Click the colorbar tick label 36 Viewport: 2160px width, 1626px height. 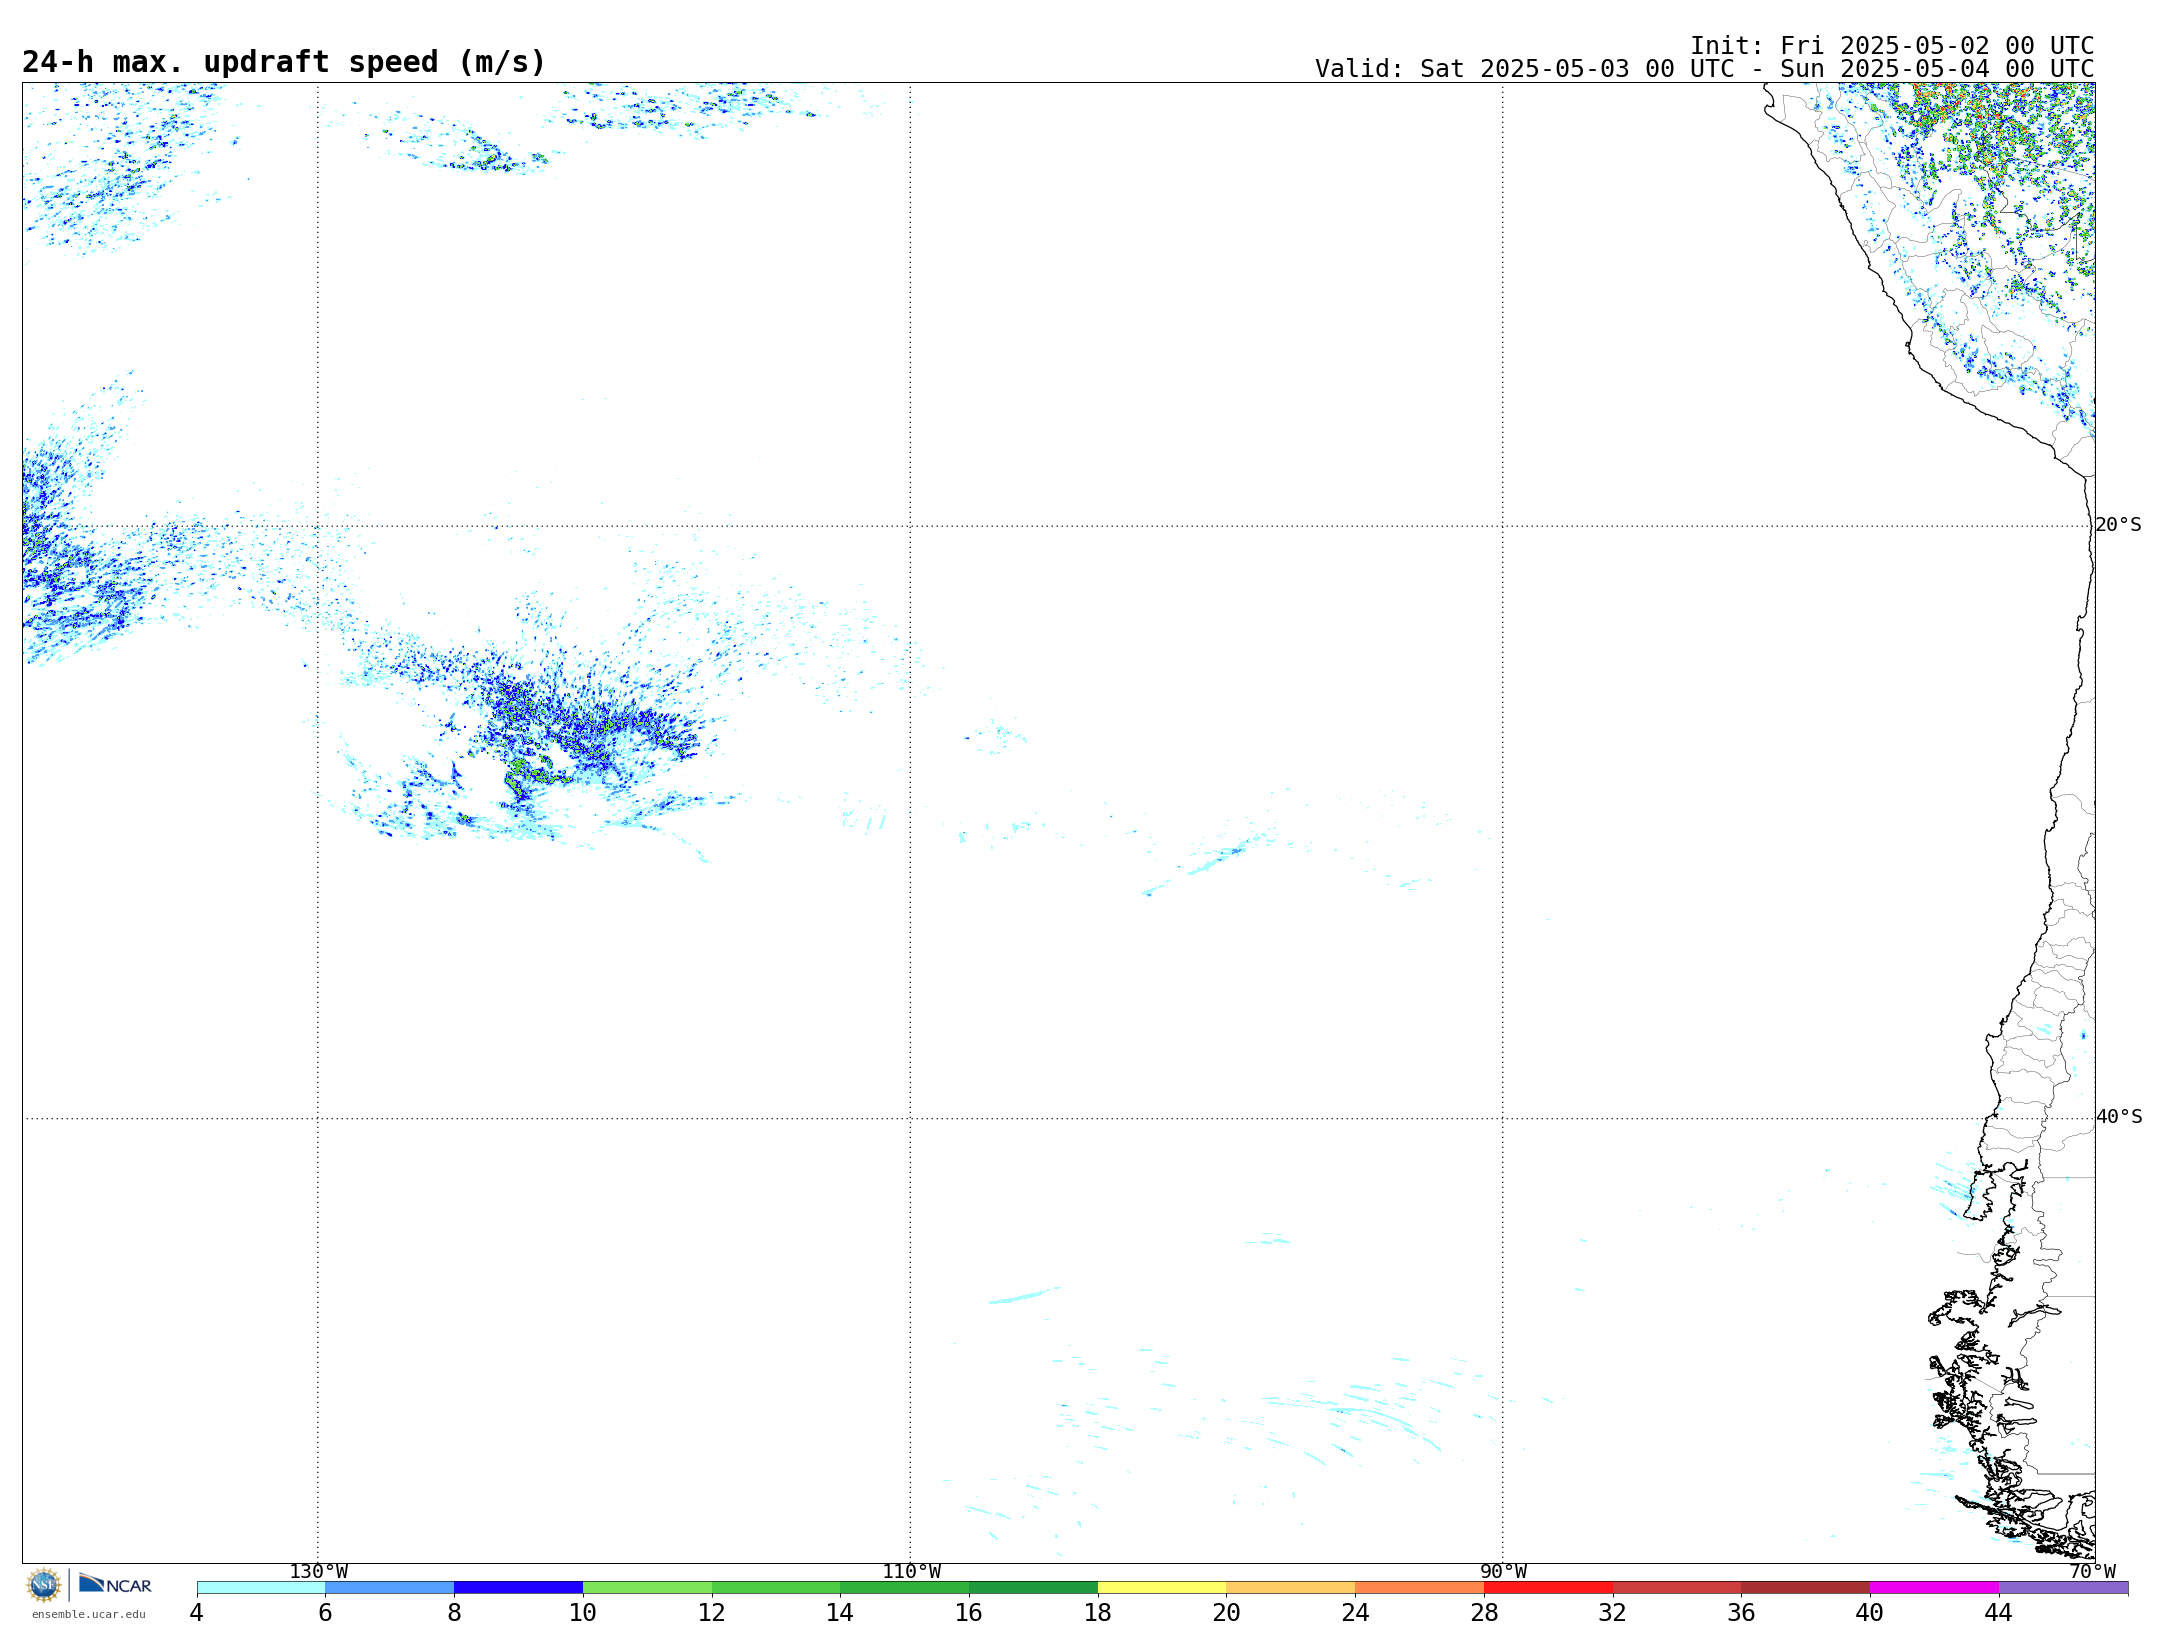[1741, 1613]
